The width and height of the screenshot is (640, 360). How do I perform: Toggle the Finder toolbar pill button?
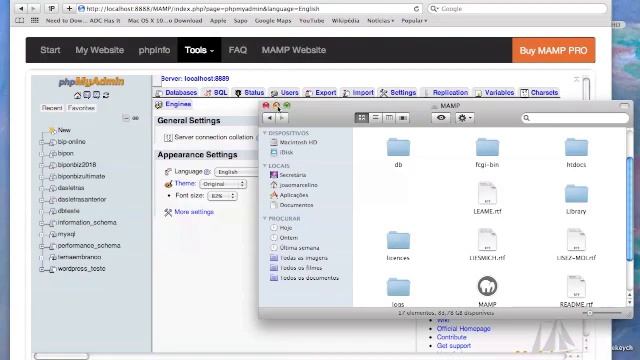point(624,106)
